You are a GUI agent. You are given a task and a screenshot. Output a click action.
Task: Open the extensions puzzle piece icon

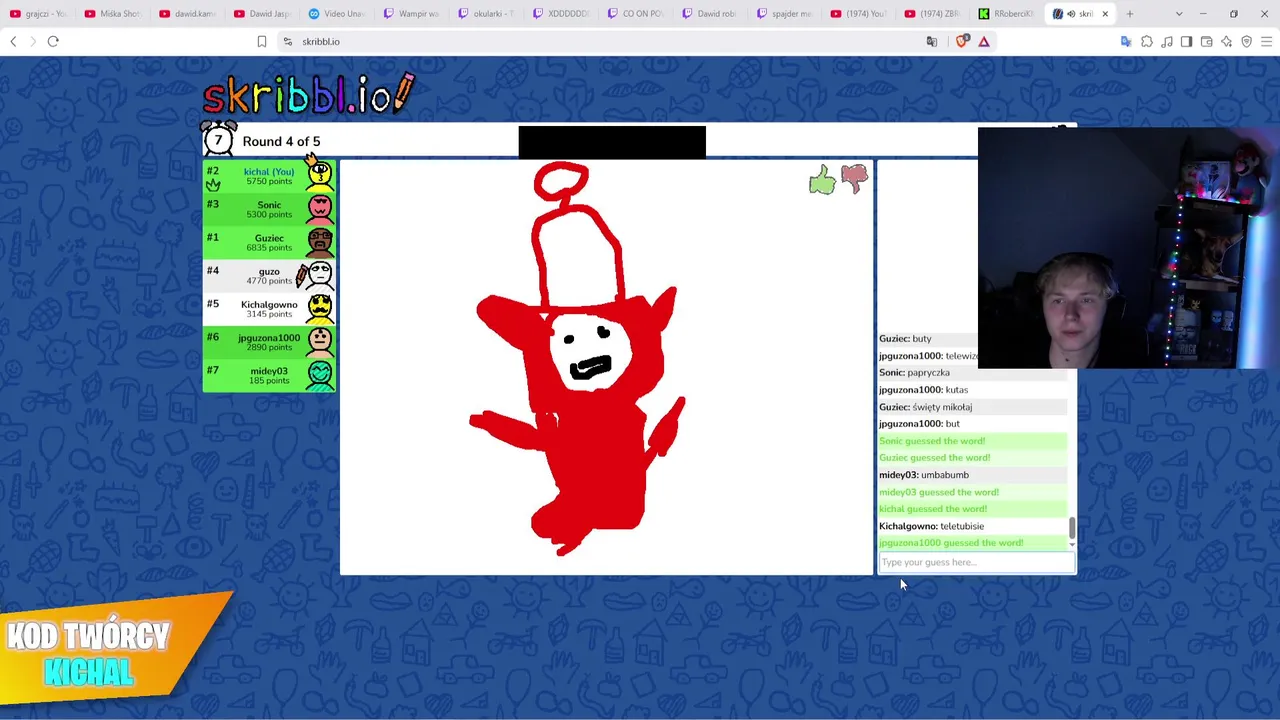point(1147,41)
